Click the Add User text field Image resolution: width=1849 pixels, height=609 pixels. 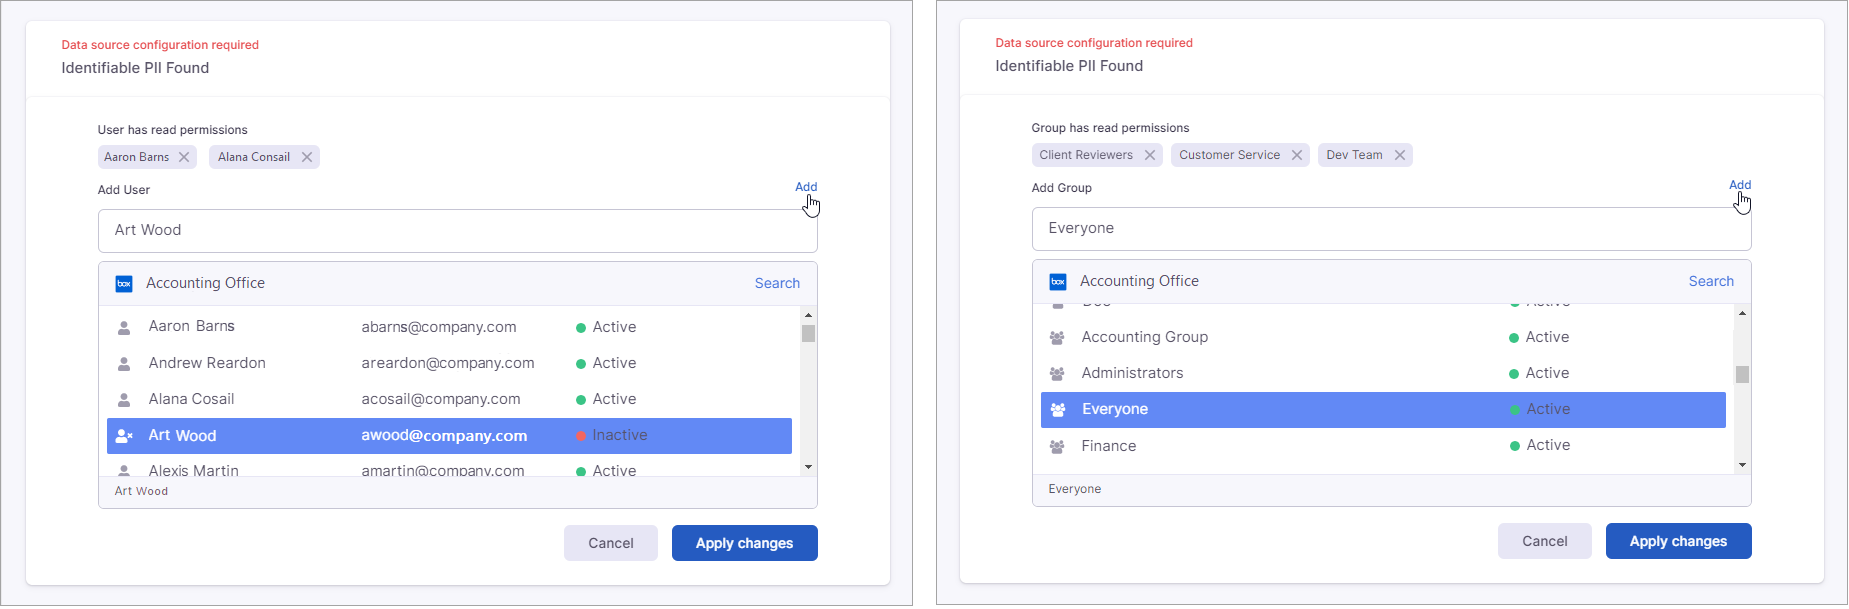pos(457,231)
